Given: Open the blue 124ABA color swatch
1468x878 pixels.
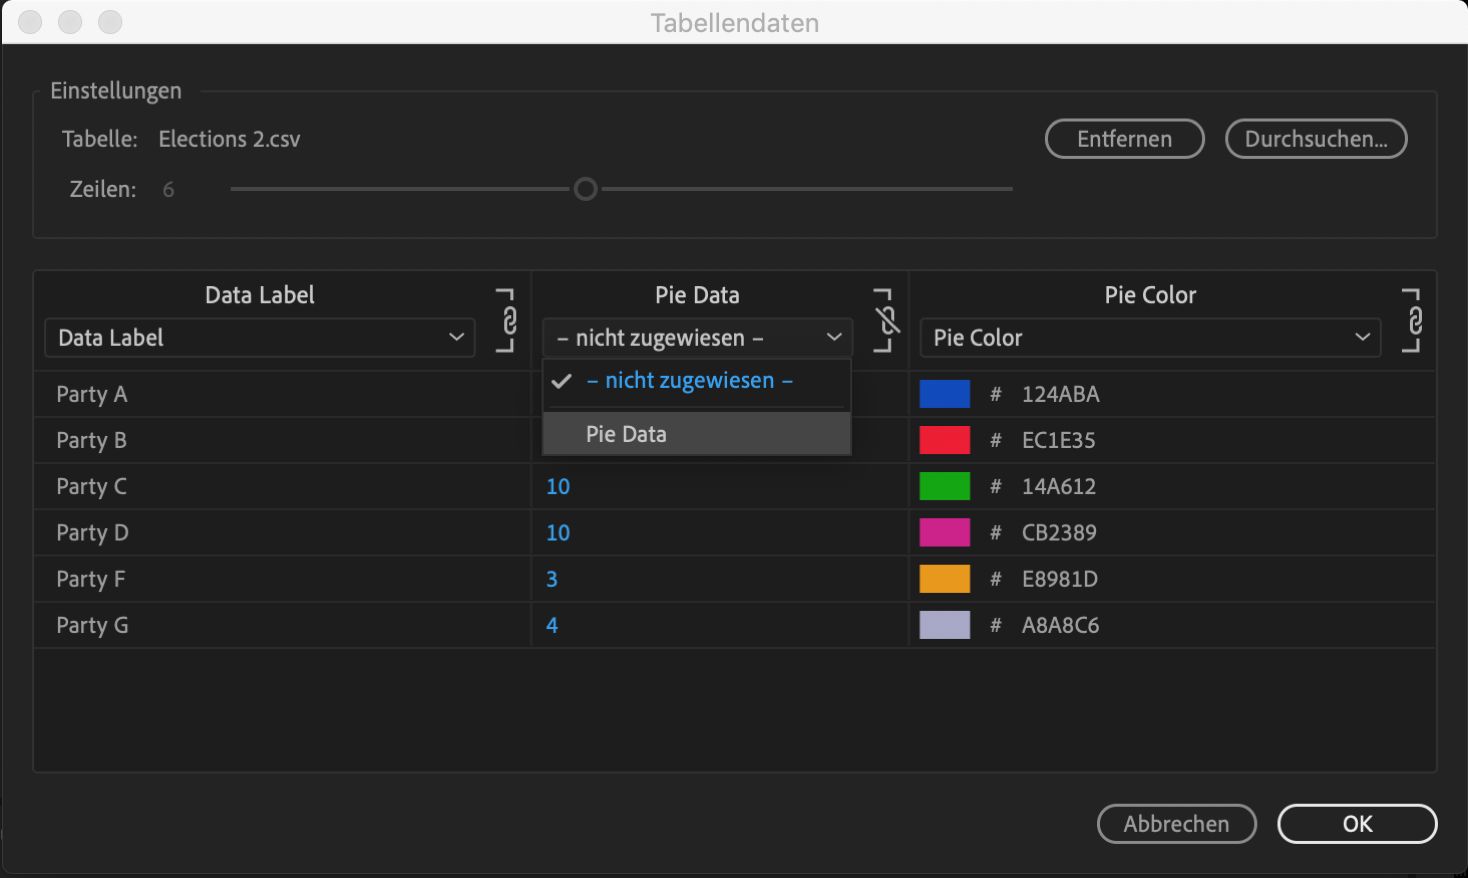Looking at the screenshot, I should click(x=944, y=394).
